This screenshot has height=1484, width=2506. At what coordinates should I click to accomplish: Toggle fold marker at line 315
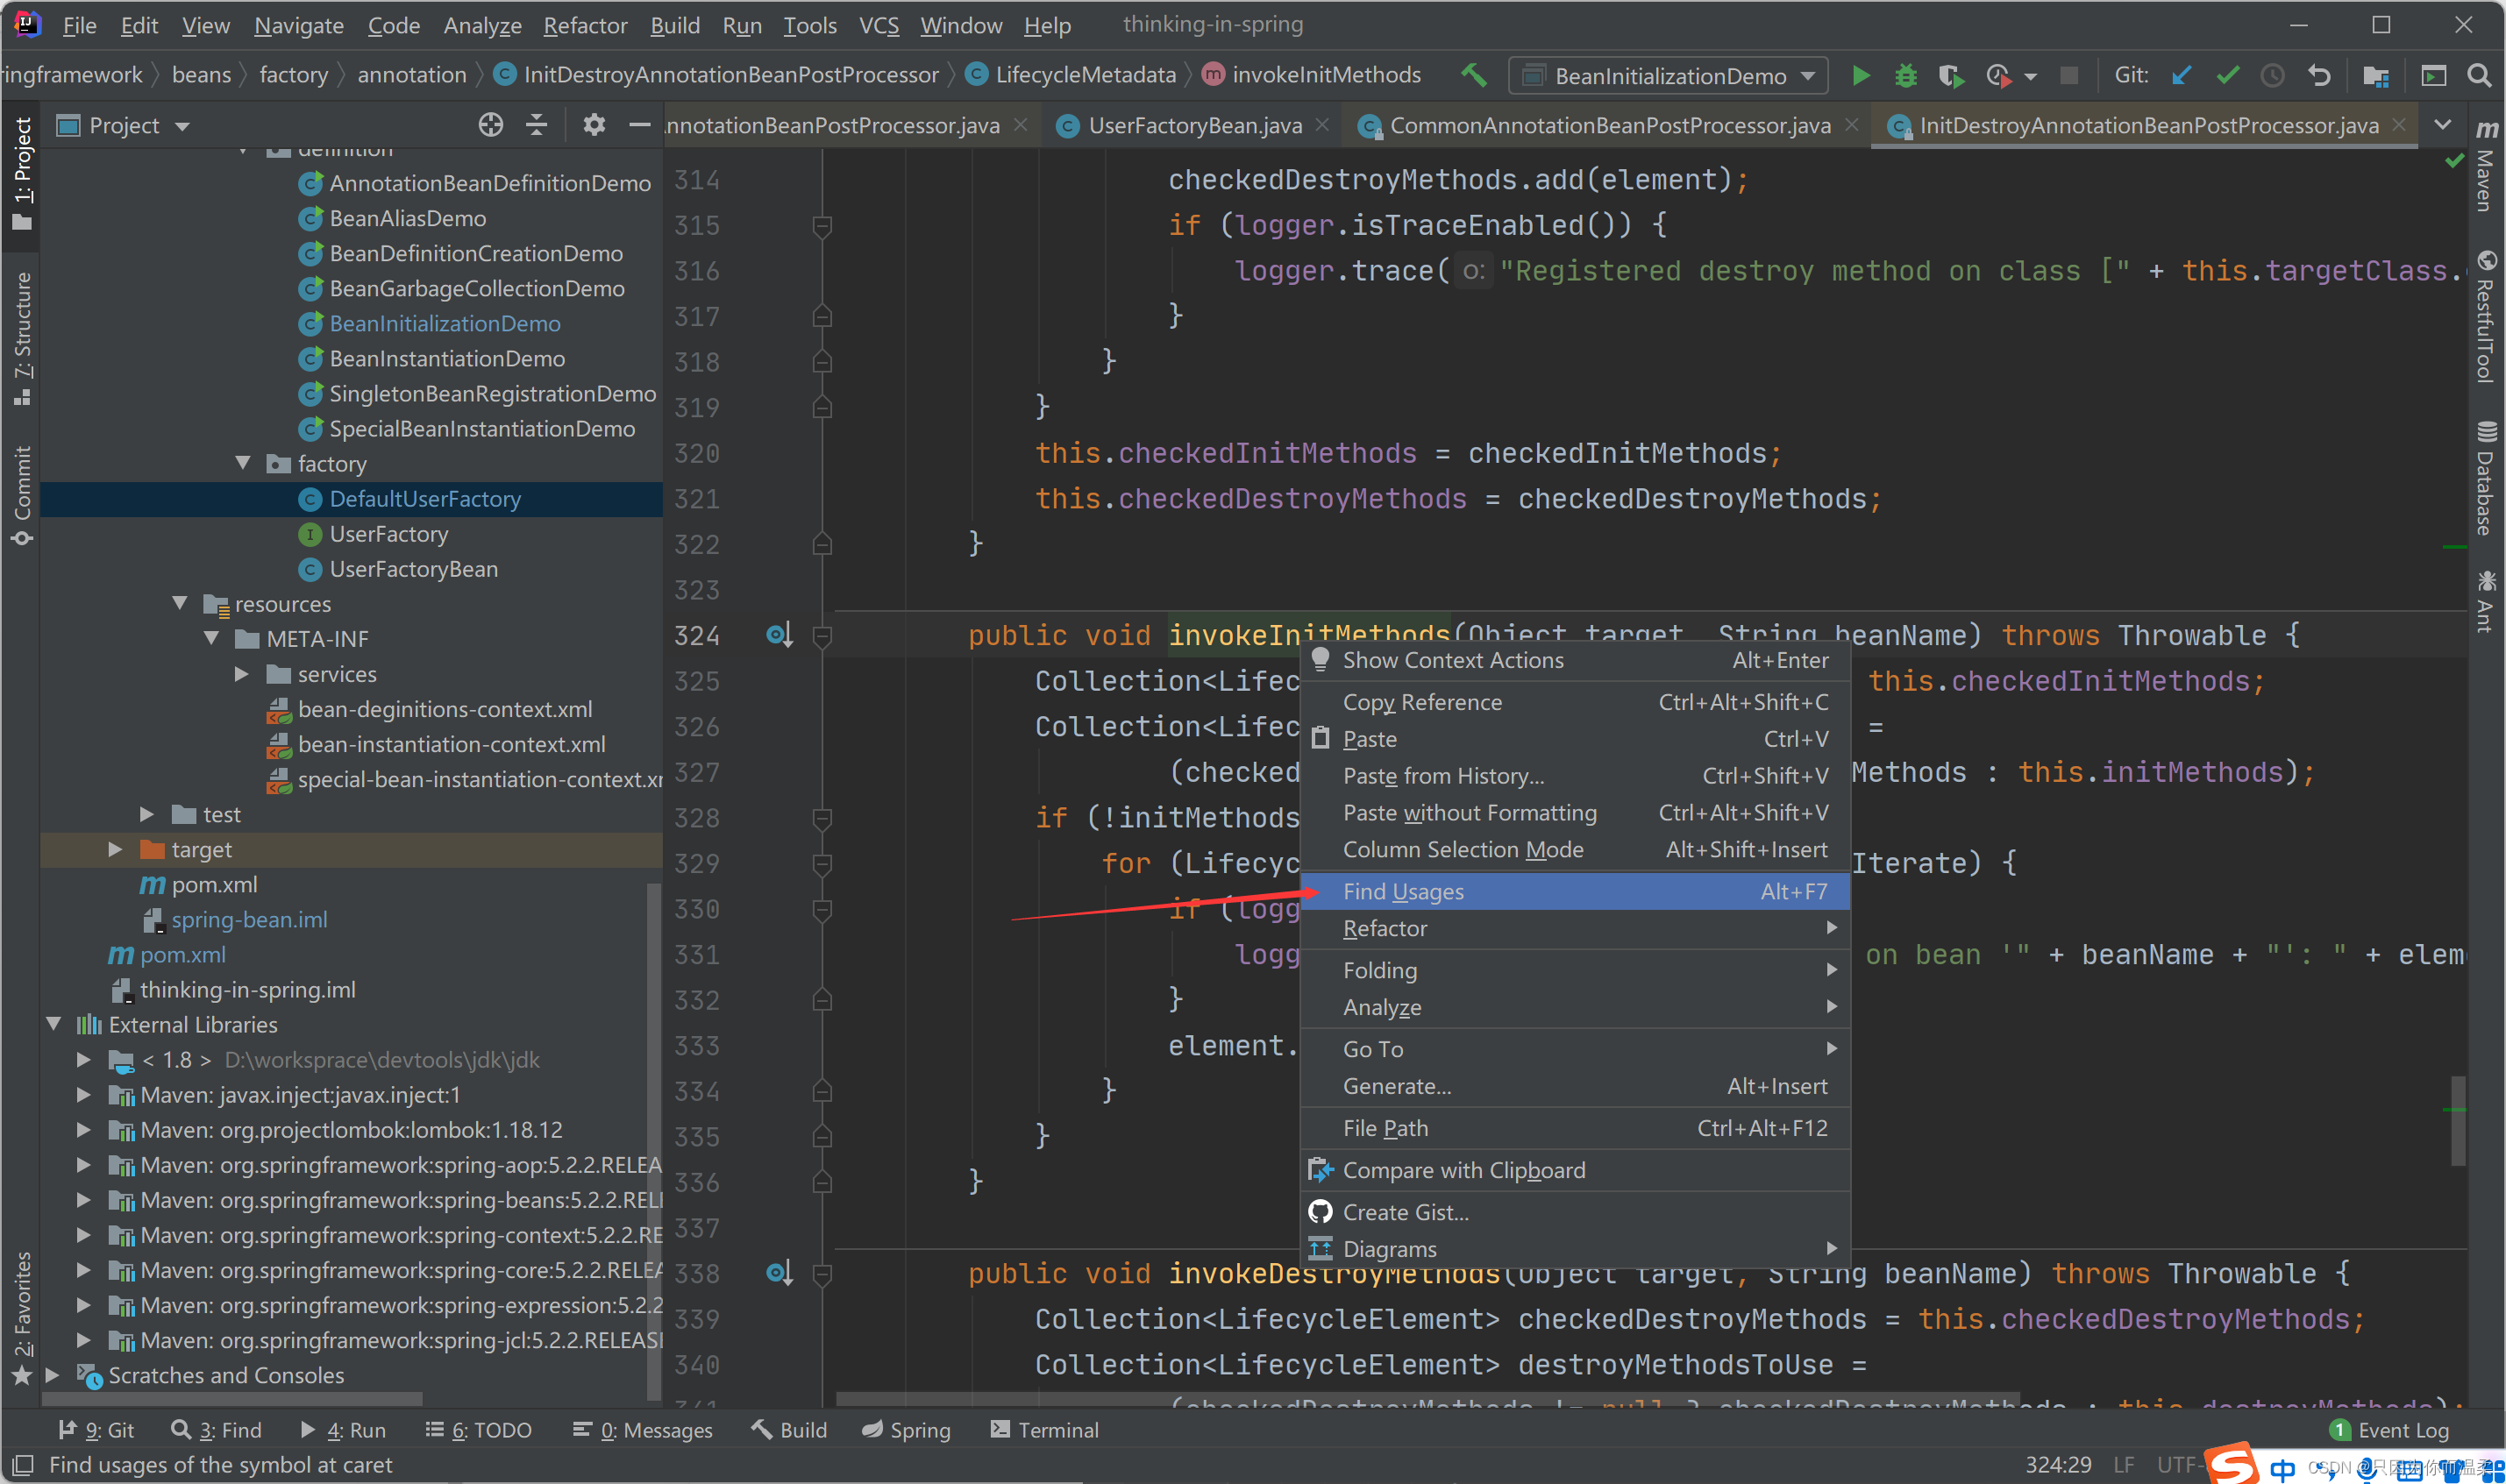[x=822, y=226]
